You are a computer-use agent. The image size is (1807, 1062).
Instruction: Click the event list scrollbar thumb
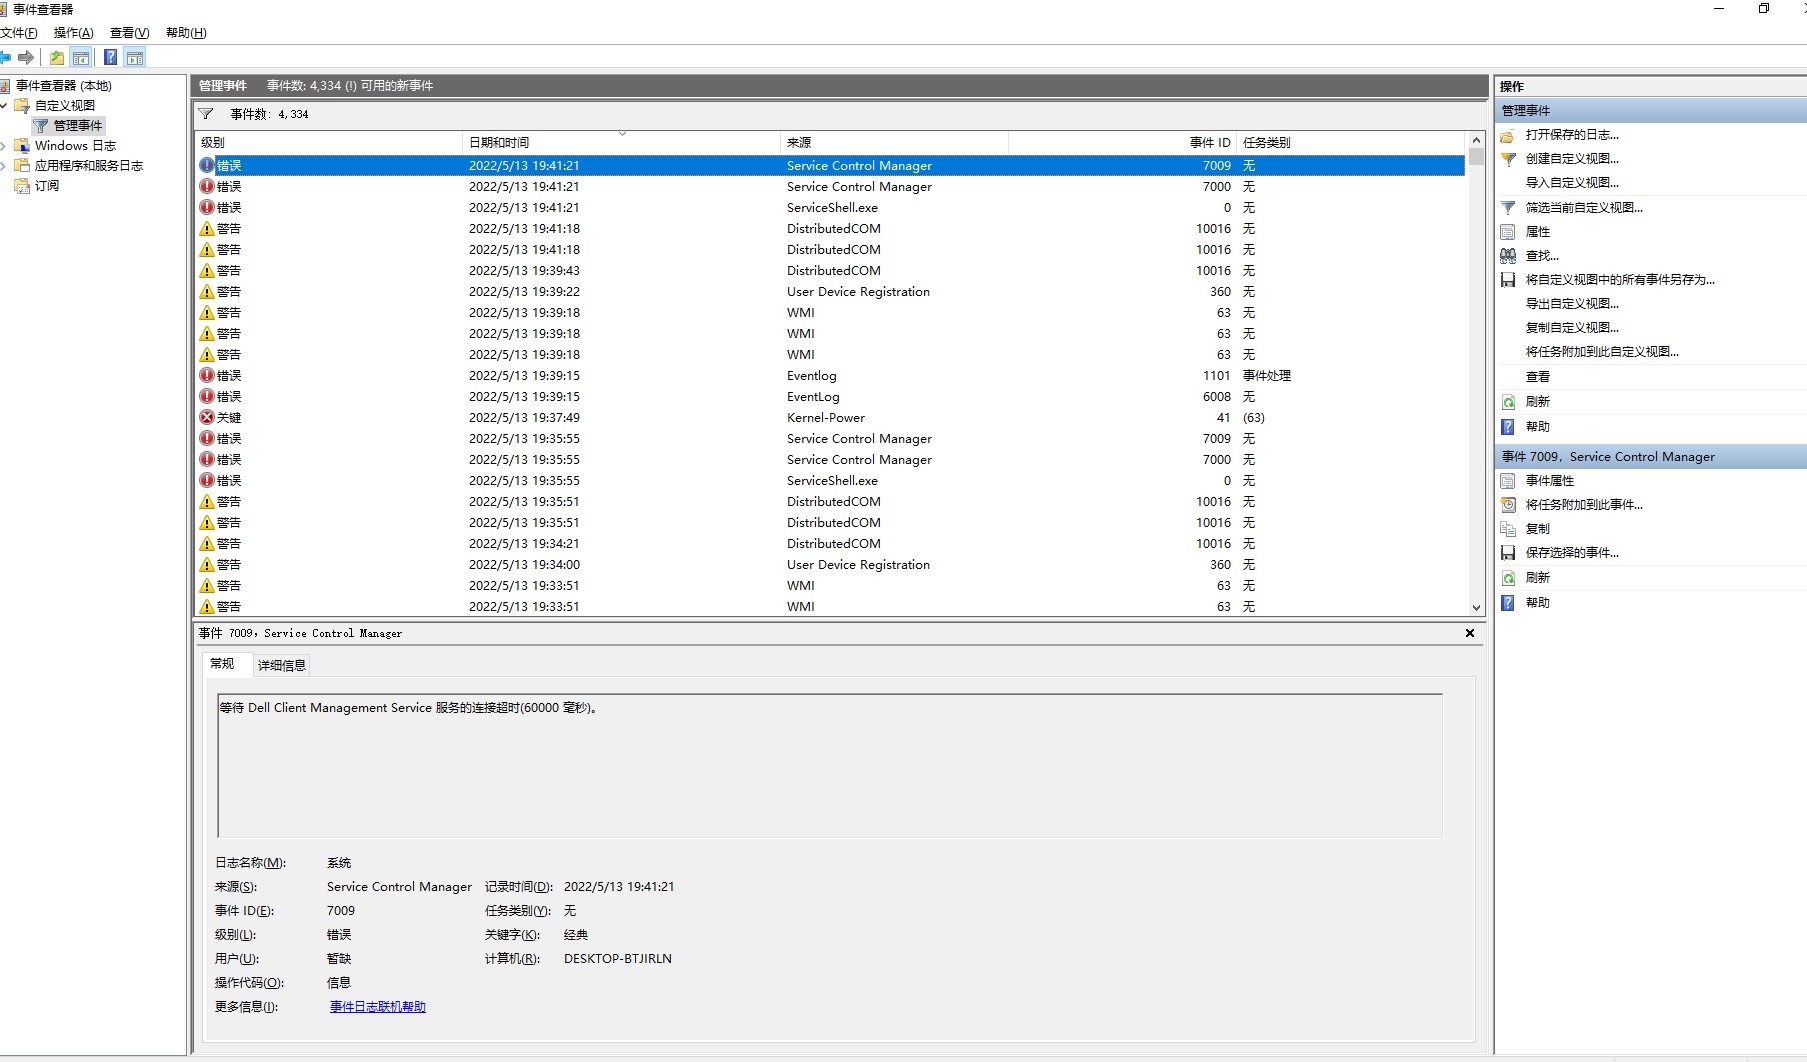click(1476, 157)
